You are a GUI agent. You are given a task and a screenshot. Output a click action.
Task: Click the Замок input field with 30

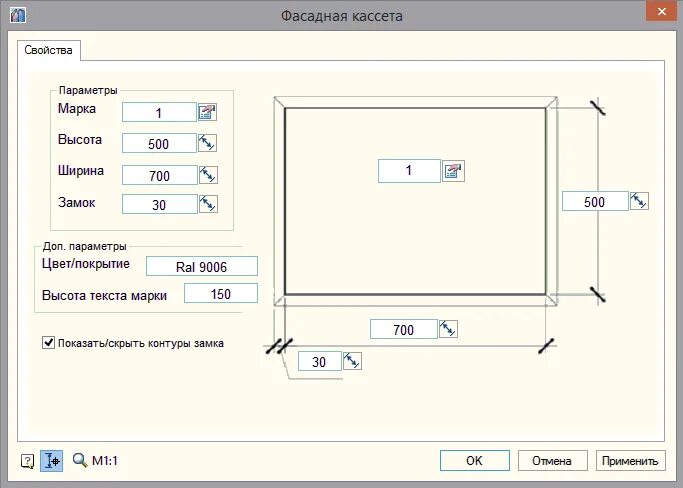(159, 204)
